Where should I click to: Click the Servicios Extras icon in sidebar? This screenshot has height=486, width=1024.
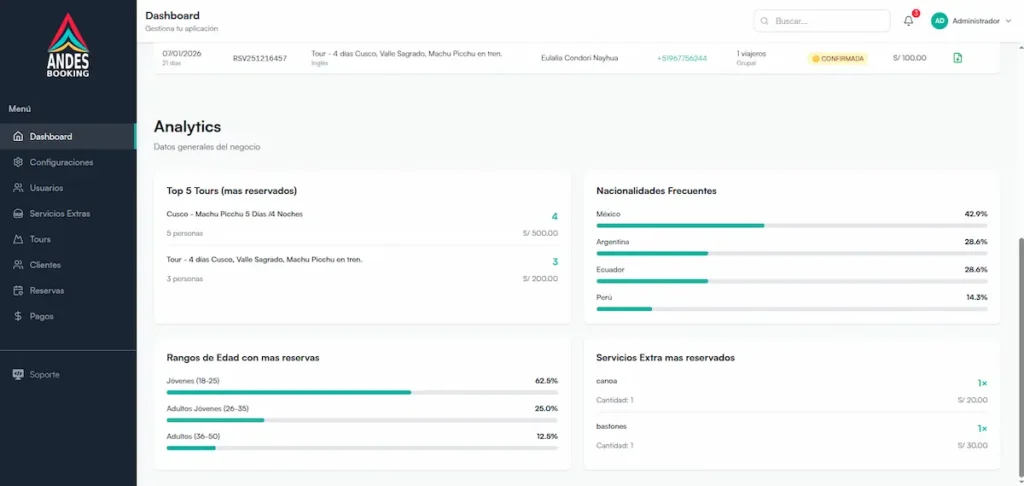pyautogui.click(x=18, y=214)
